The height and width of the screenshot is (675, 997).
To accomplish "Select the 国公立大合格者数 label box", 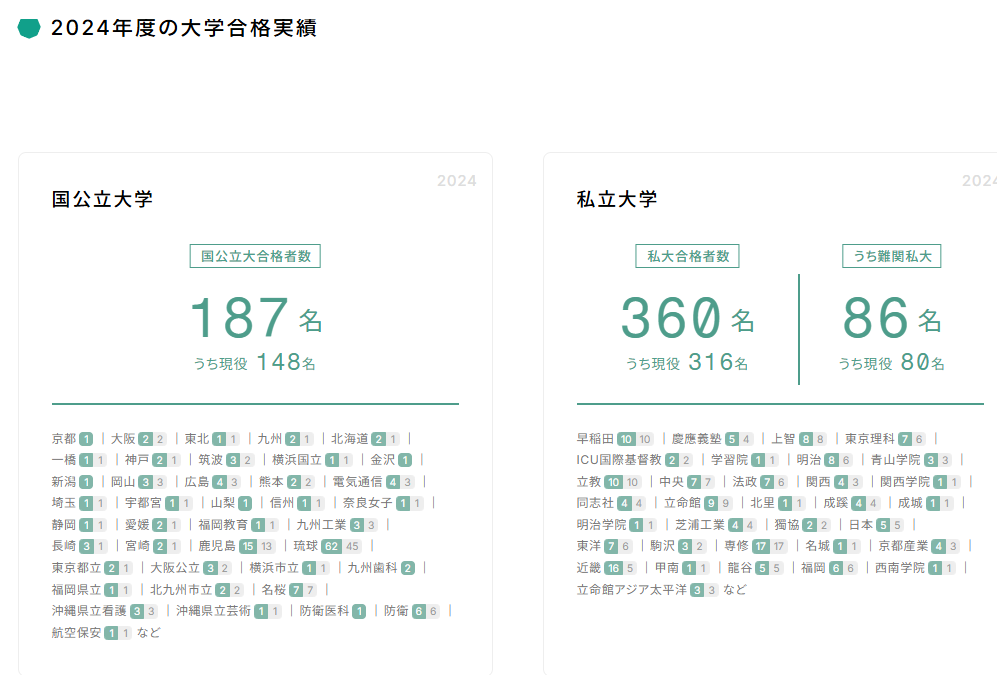I will point(255,256).
